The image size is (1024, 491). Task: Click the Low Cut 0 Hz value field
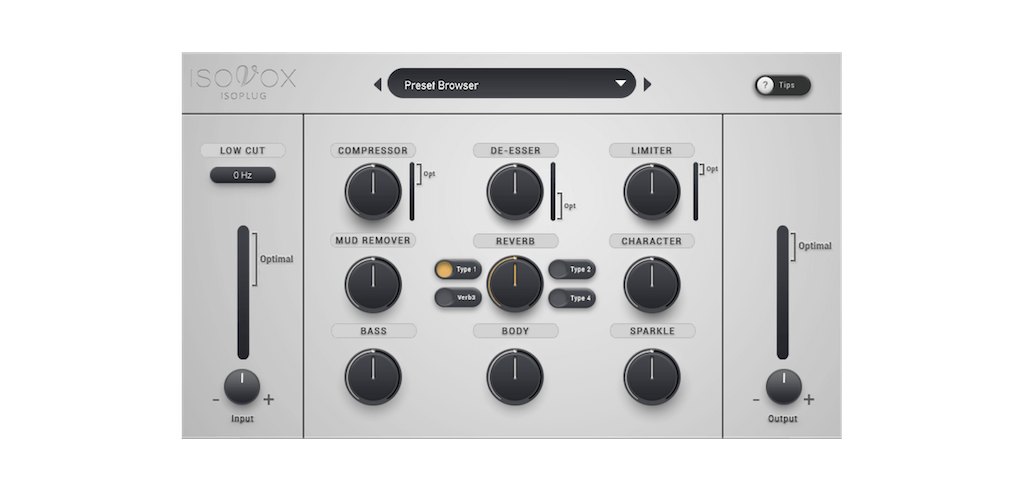pos(242,175)
